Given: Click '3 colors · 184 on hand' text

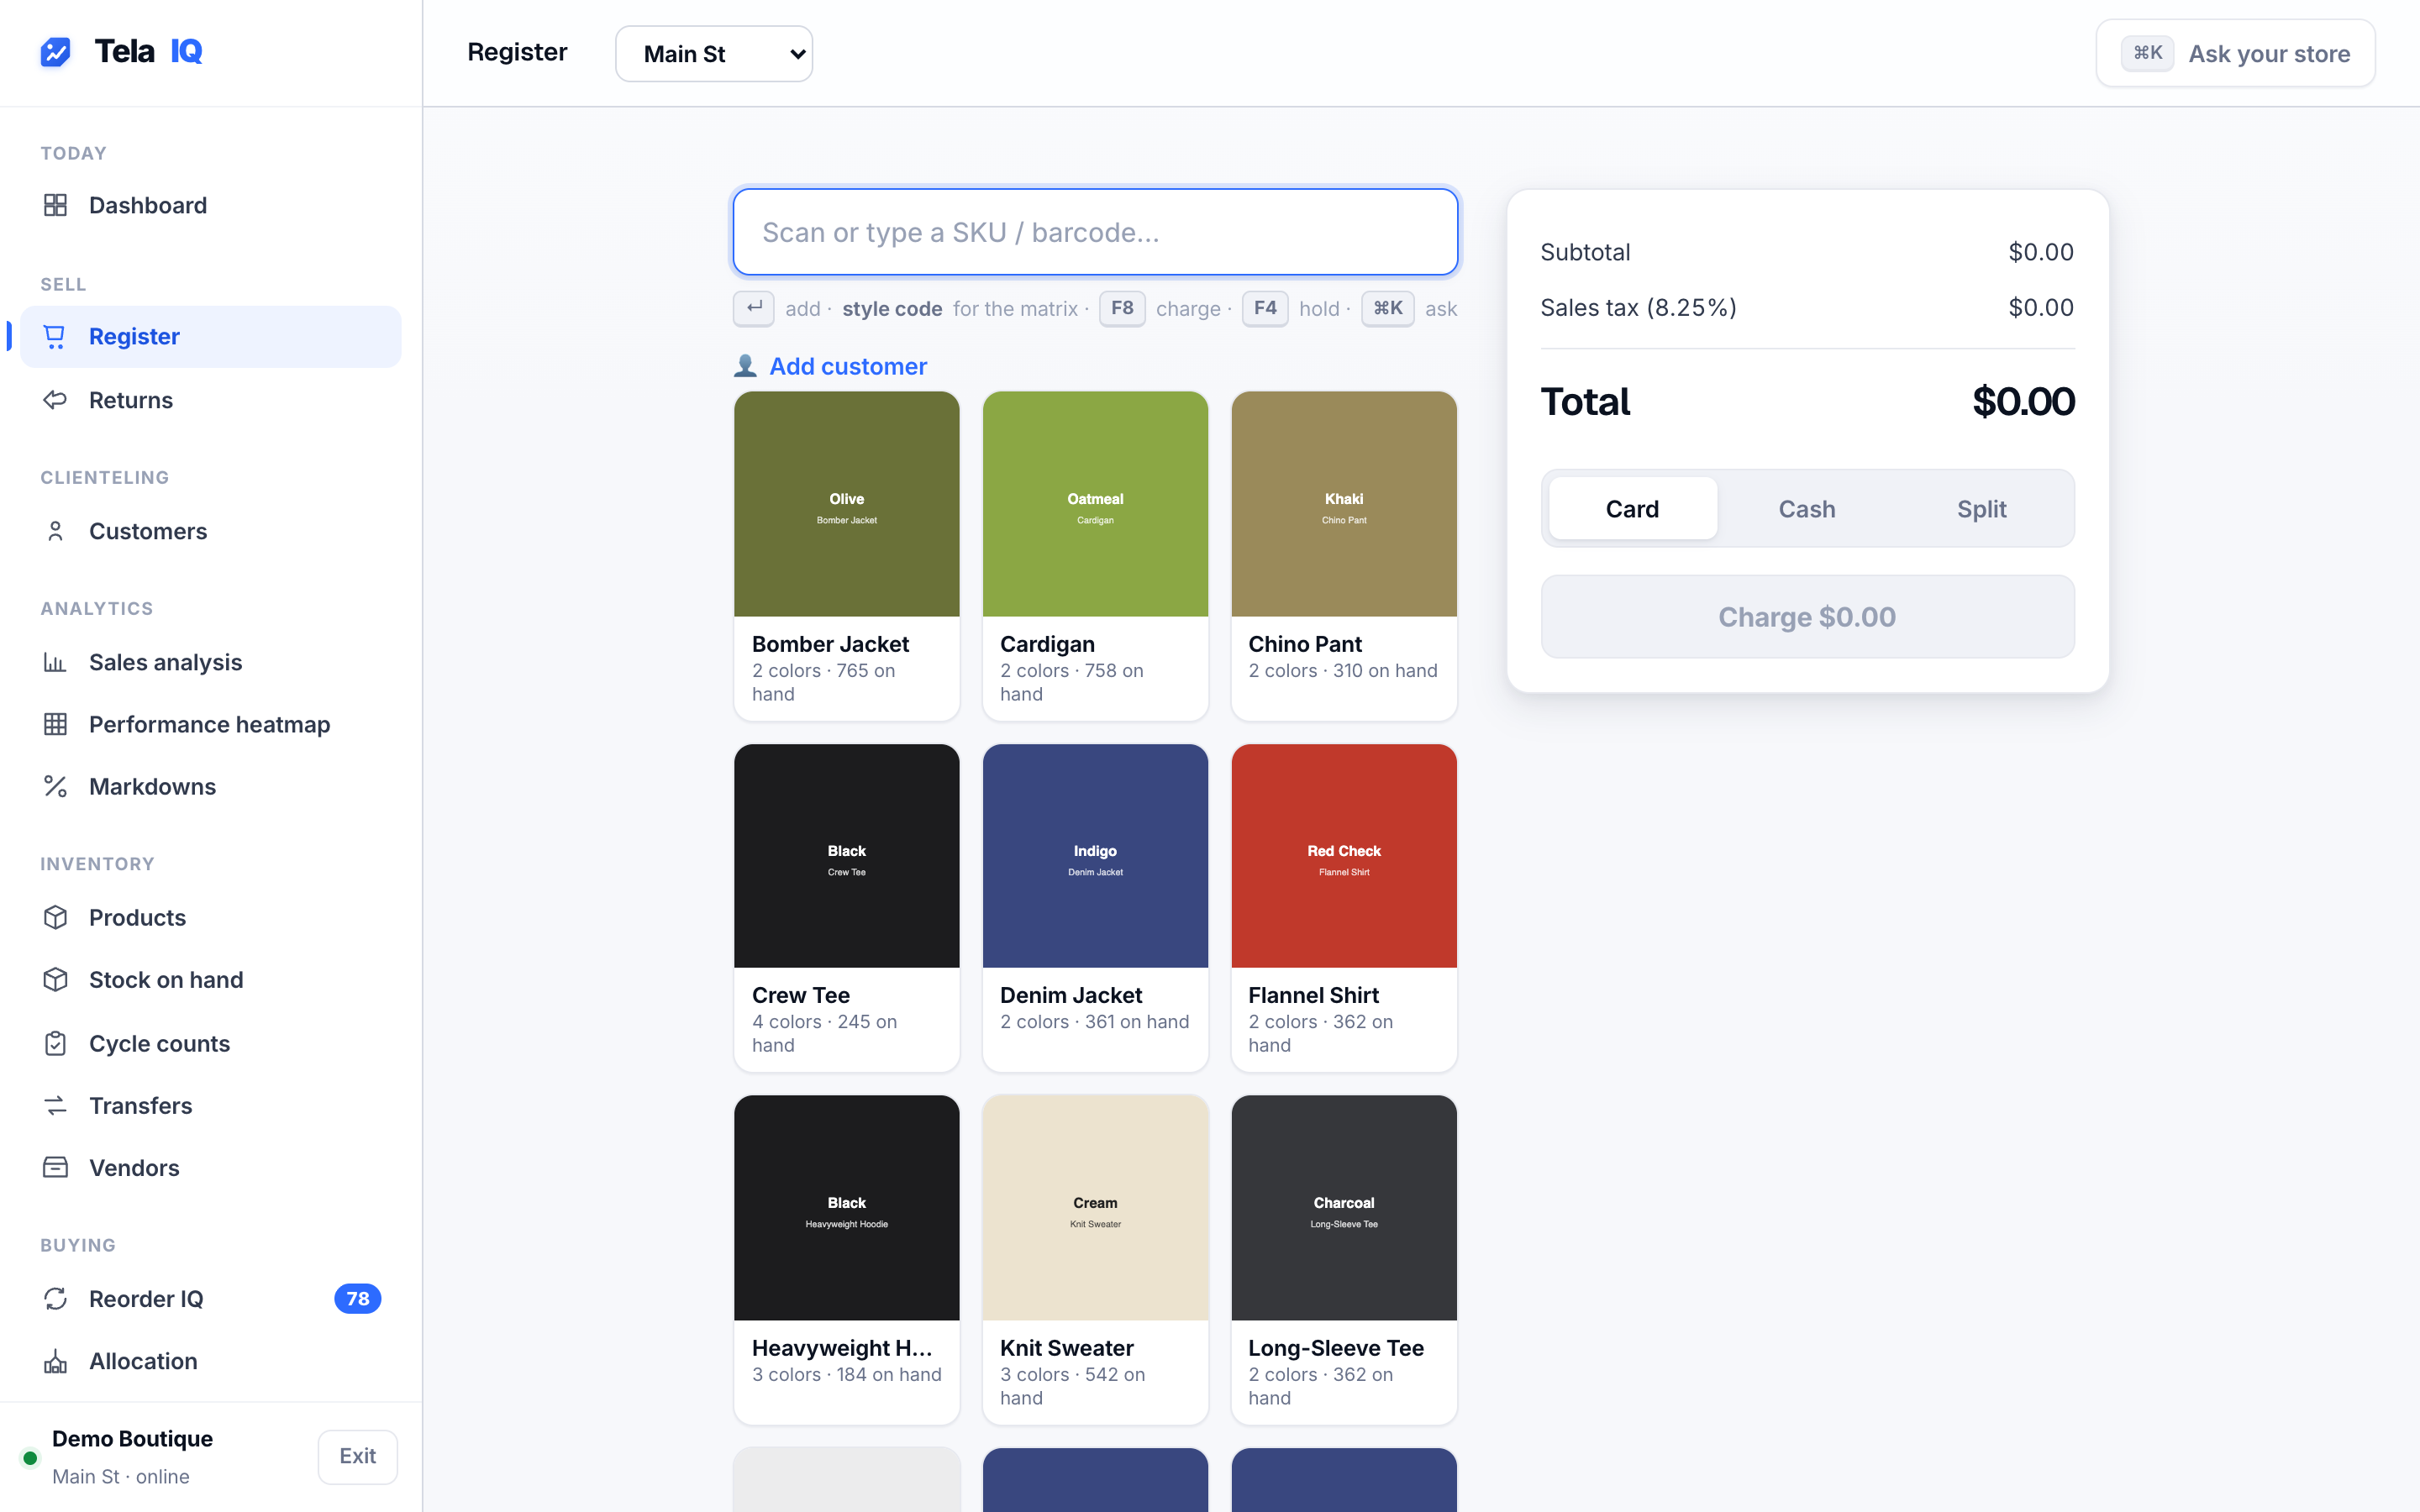Looking at the screenshot, I should (x=846, y=1375).
